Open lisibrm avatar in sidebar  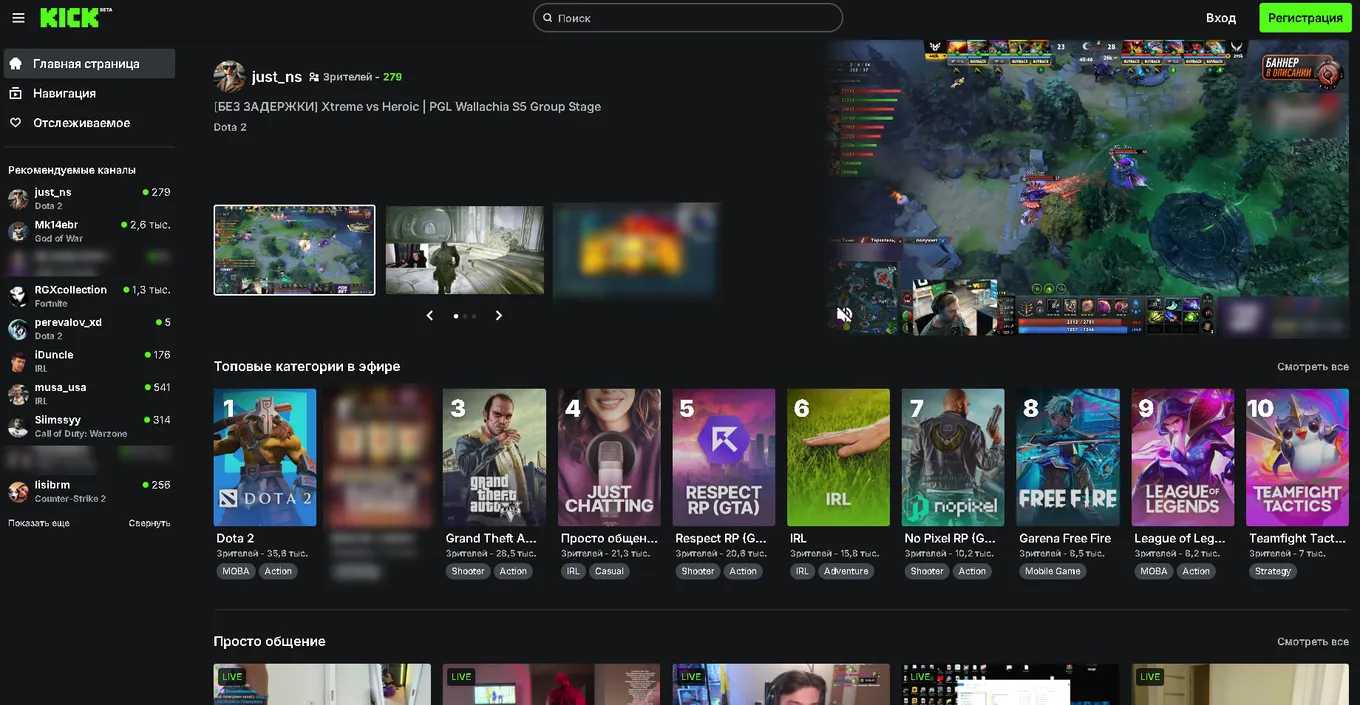[18, 491]
